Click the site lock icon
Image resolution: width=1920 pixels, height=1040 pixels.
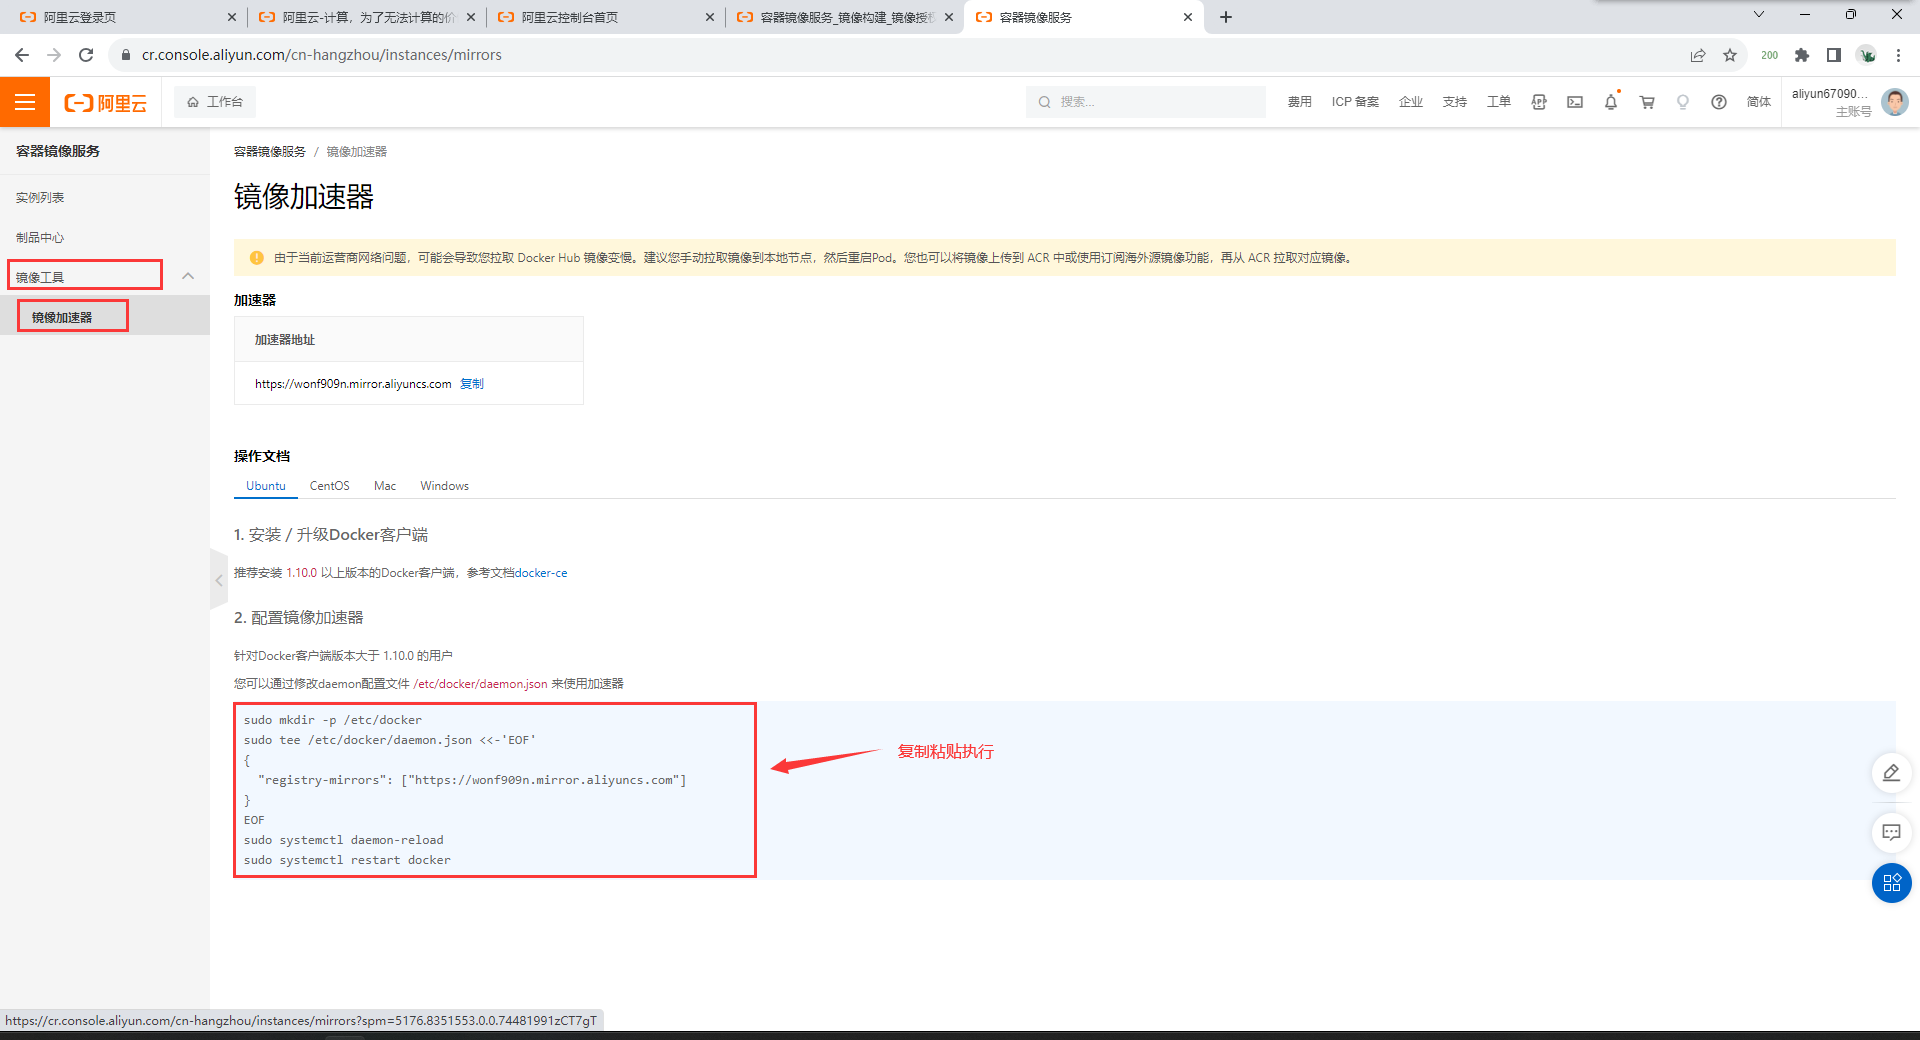126,55
